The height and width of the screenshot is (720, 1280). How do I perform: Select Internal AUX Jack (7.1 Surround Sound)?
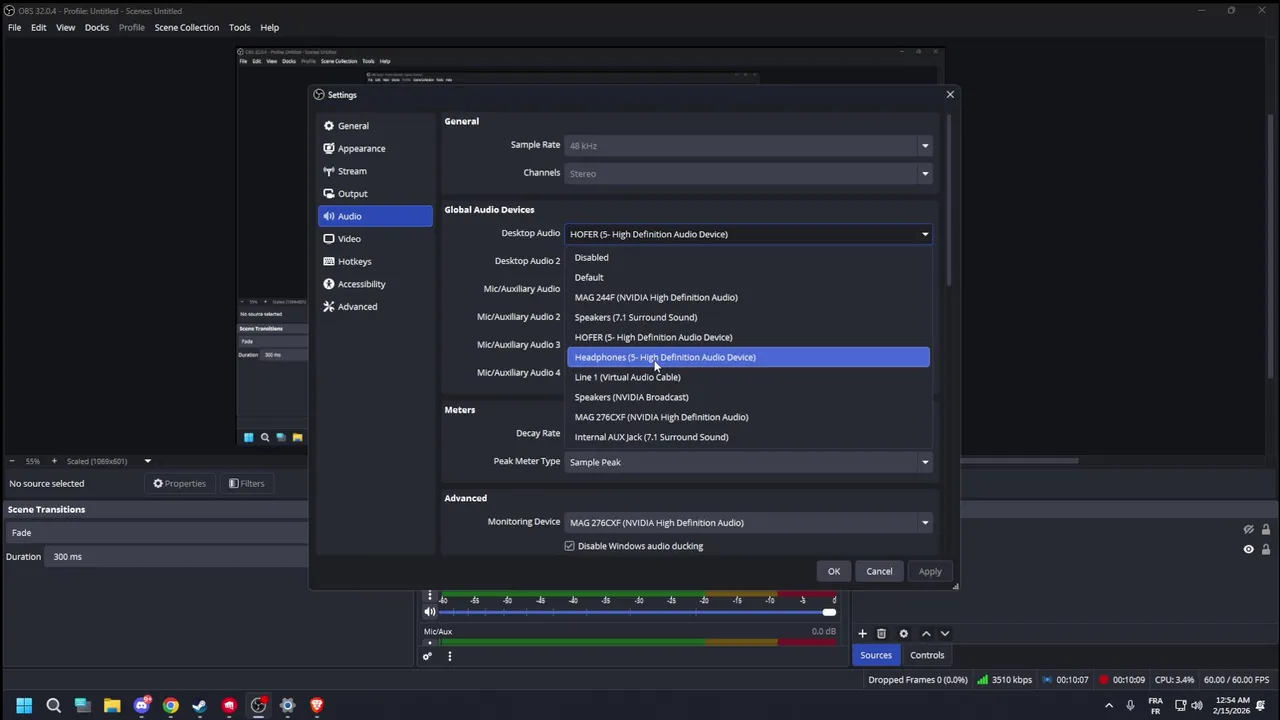click(x=748, y=437)
